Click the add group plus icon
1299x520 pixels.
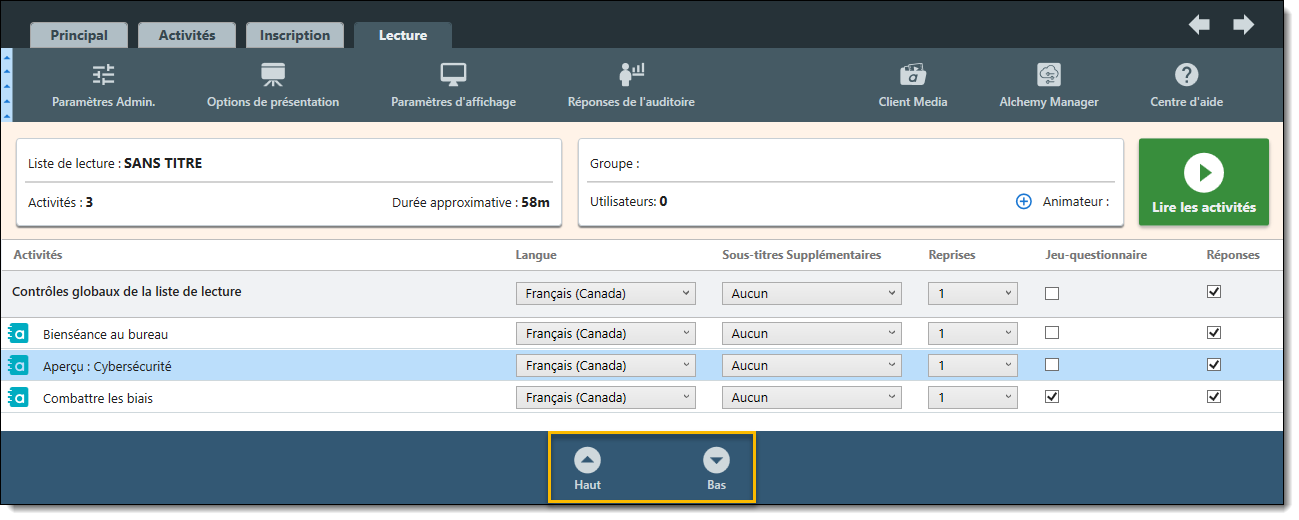pyautogui.click(x=1023, y=201)
